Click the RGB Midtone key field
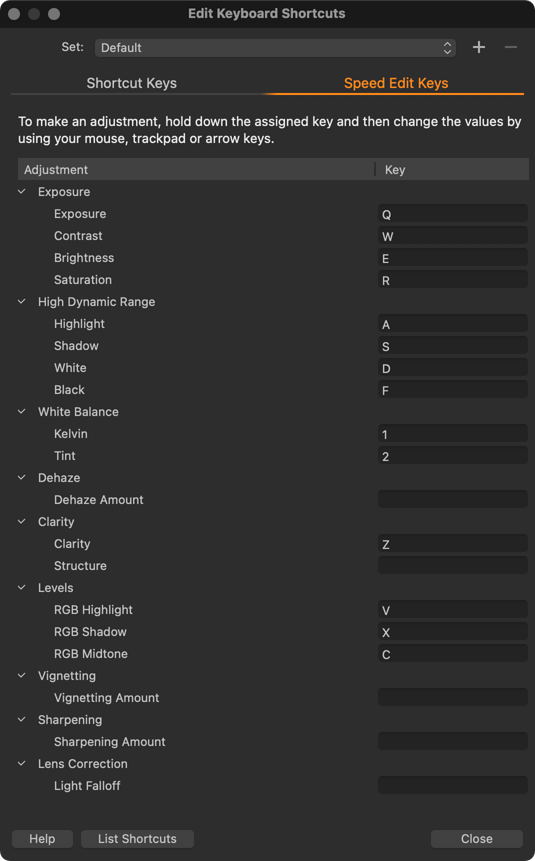This screenshot has width=535, height=861. (453, 654)
